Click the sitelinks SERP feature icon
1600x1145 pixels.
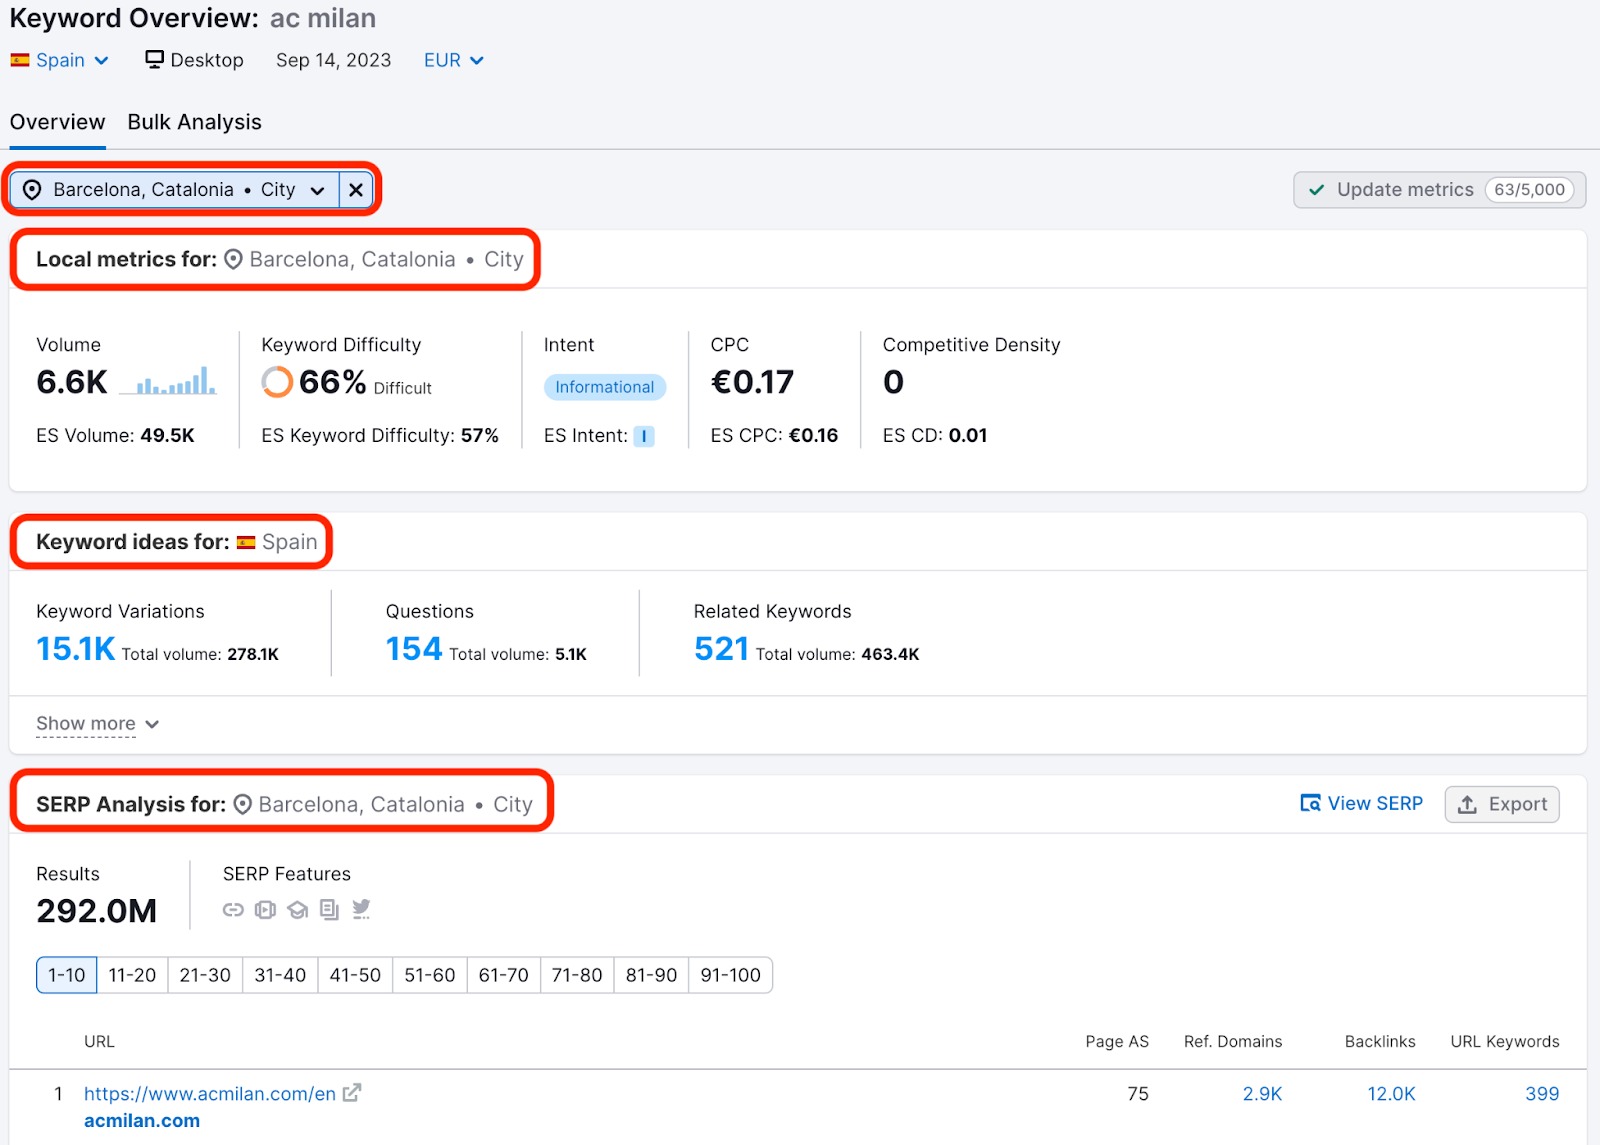click(x=233, y=910)
